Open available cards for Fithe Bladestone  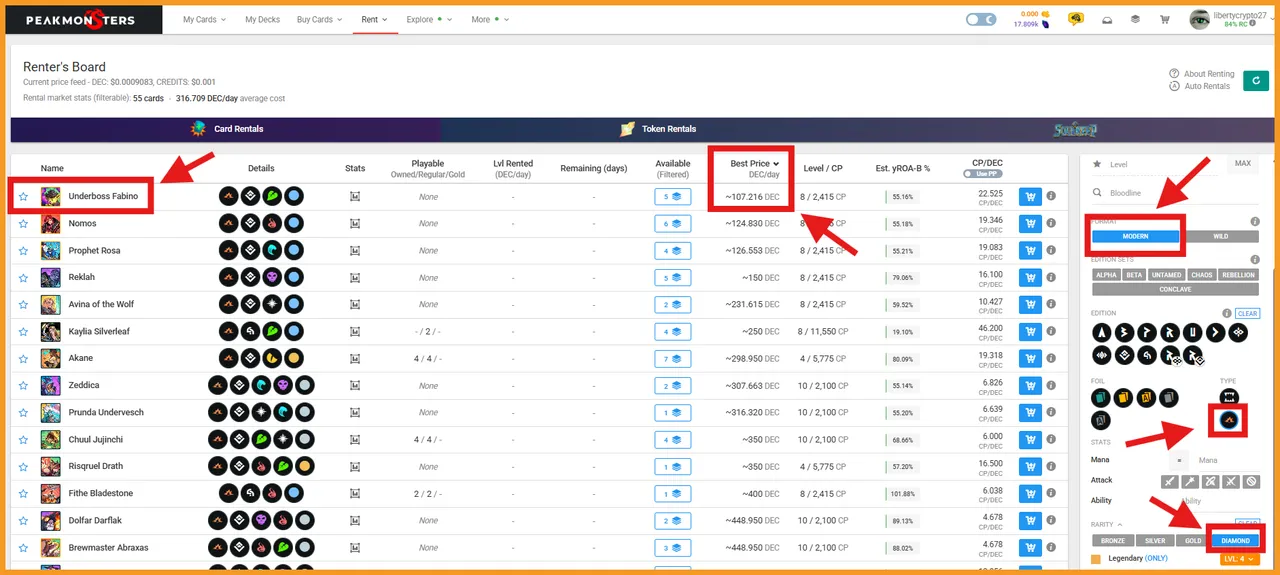(673, 494)
